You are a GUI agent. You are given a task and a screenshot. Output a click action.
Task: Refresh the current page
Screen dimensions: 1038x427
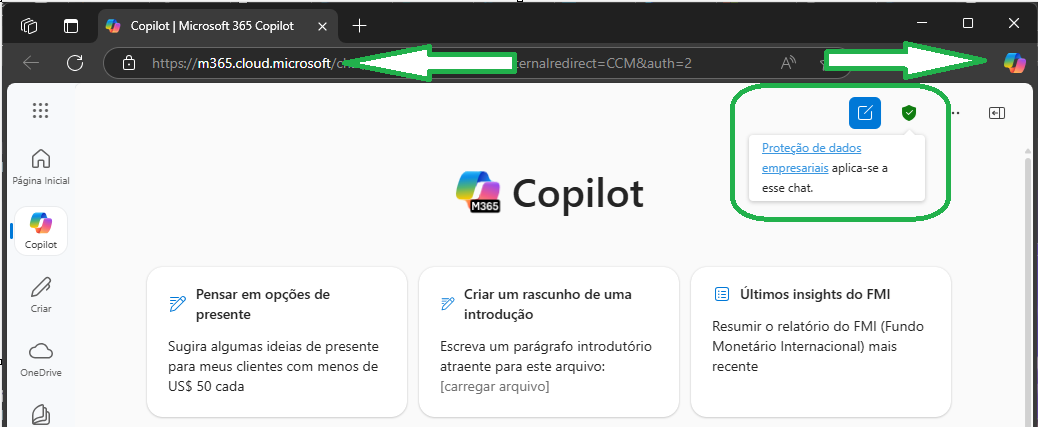(x=74, y=63)
